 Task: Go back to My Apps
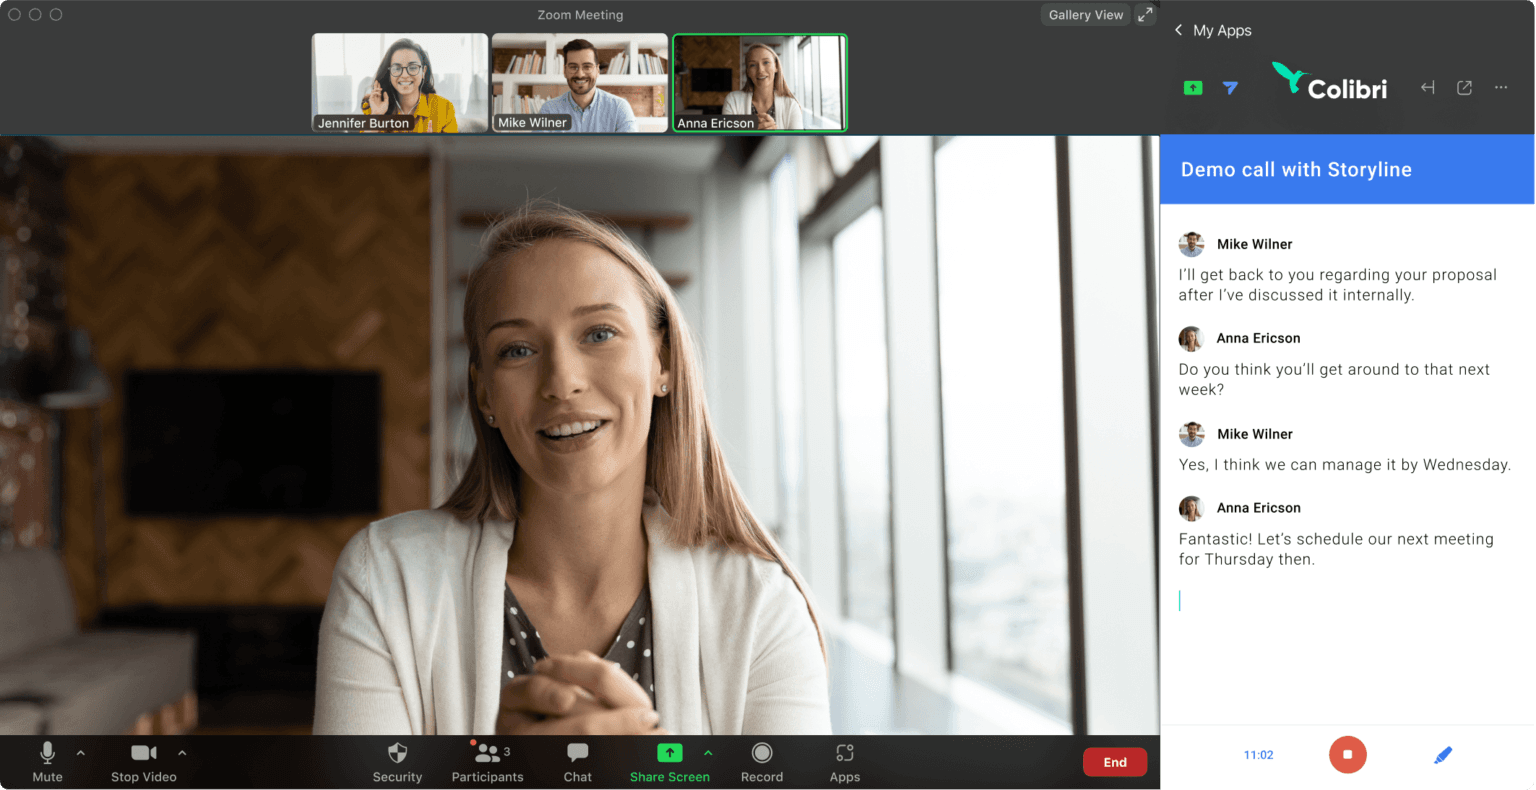(x=1212, y=30)
